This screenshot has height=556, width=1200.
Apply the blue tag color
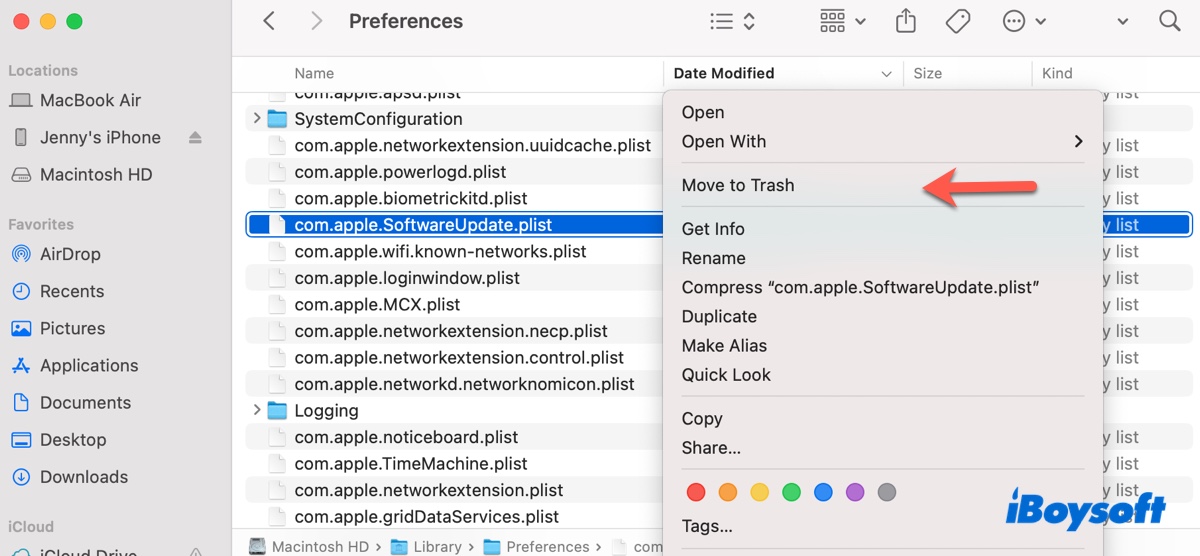click(x=823, y=492)
